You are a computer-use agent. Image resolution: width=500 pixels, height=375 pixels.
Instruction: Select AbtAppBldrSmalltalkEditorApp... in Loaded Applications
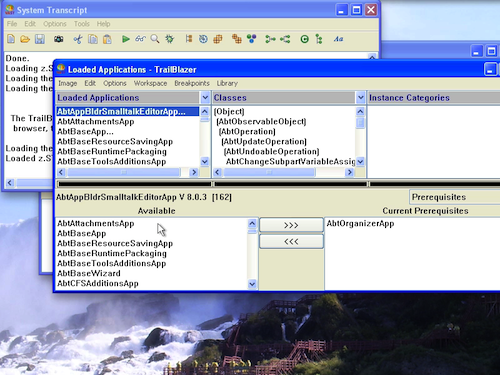tap(128, 111)
